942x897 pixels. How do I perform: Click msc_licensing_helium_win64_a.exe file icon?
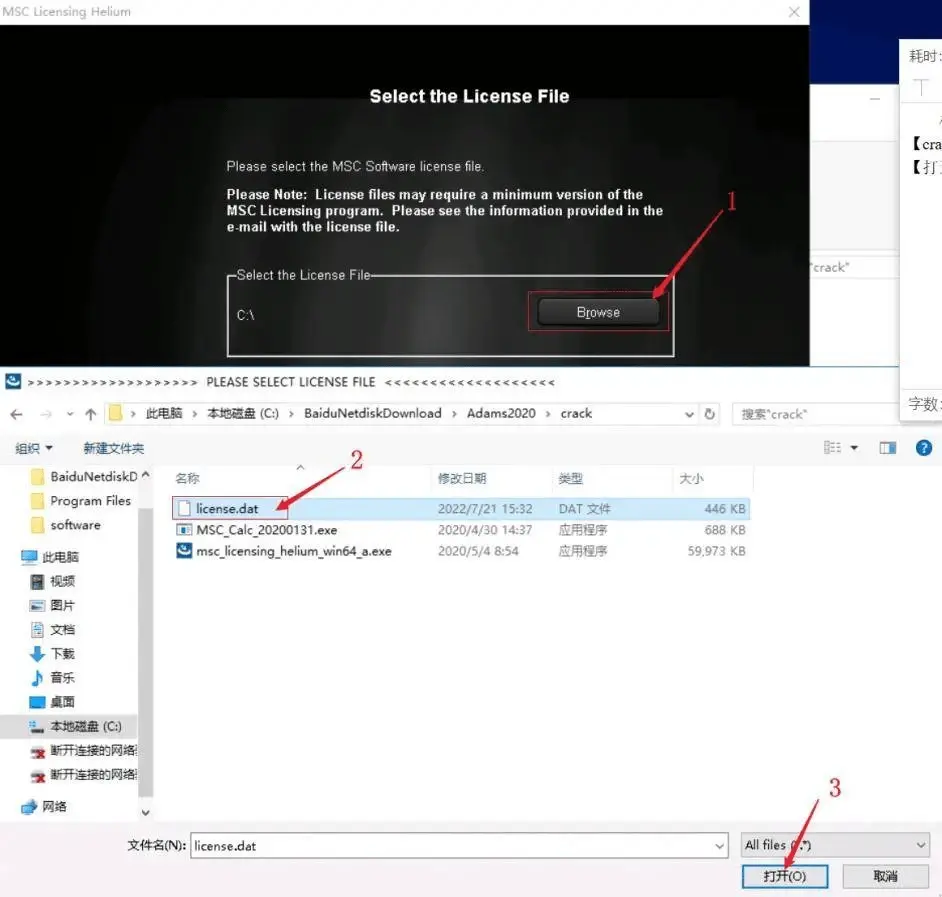point(184,550)
